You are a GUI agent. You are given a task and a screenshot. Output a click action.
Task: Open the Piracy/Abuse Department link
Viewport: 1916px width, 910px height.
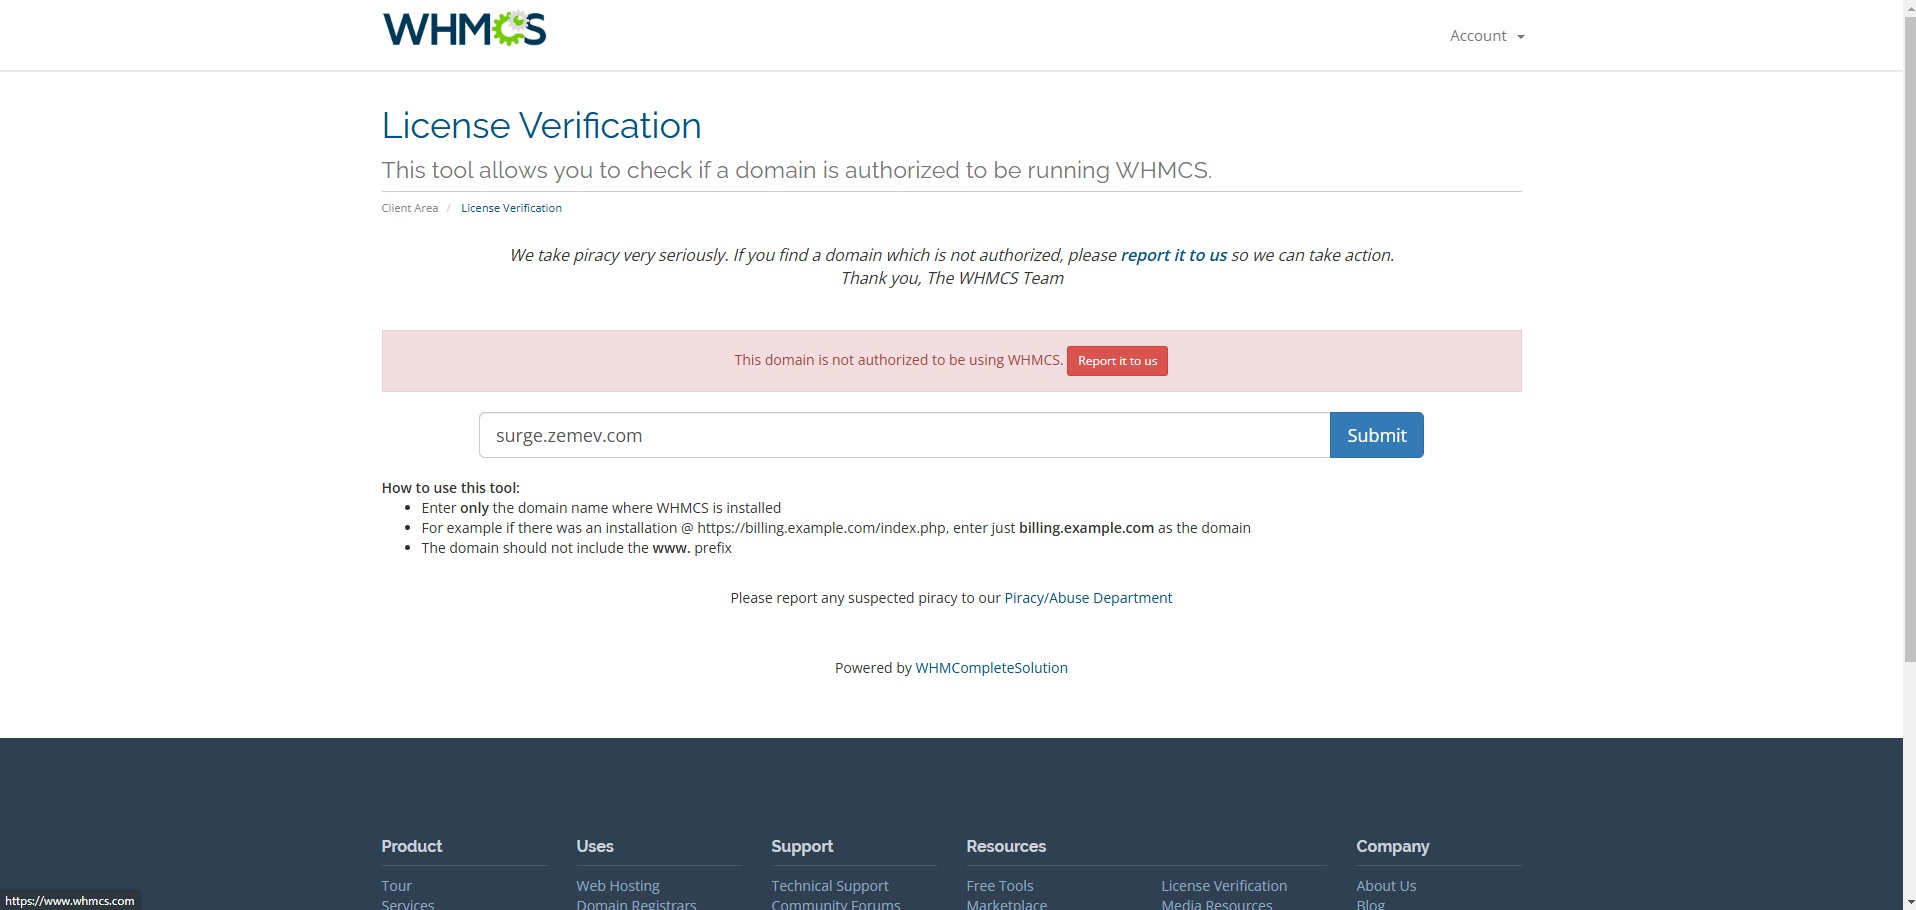(x=1088, y=598)
